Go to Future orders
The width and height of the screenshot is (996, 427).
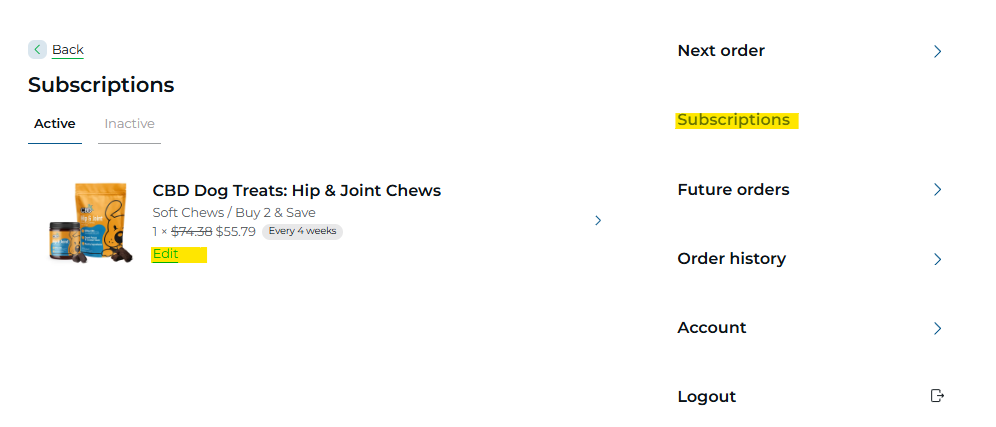pos(733,190)
